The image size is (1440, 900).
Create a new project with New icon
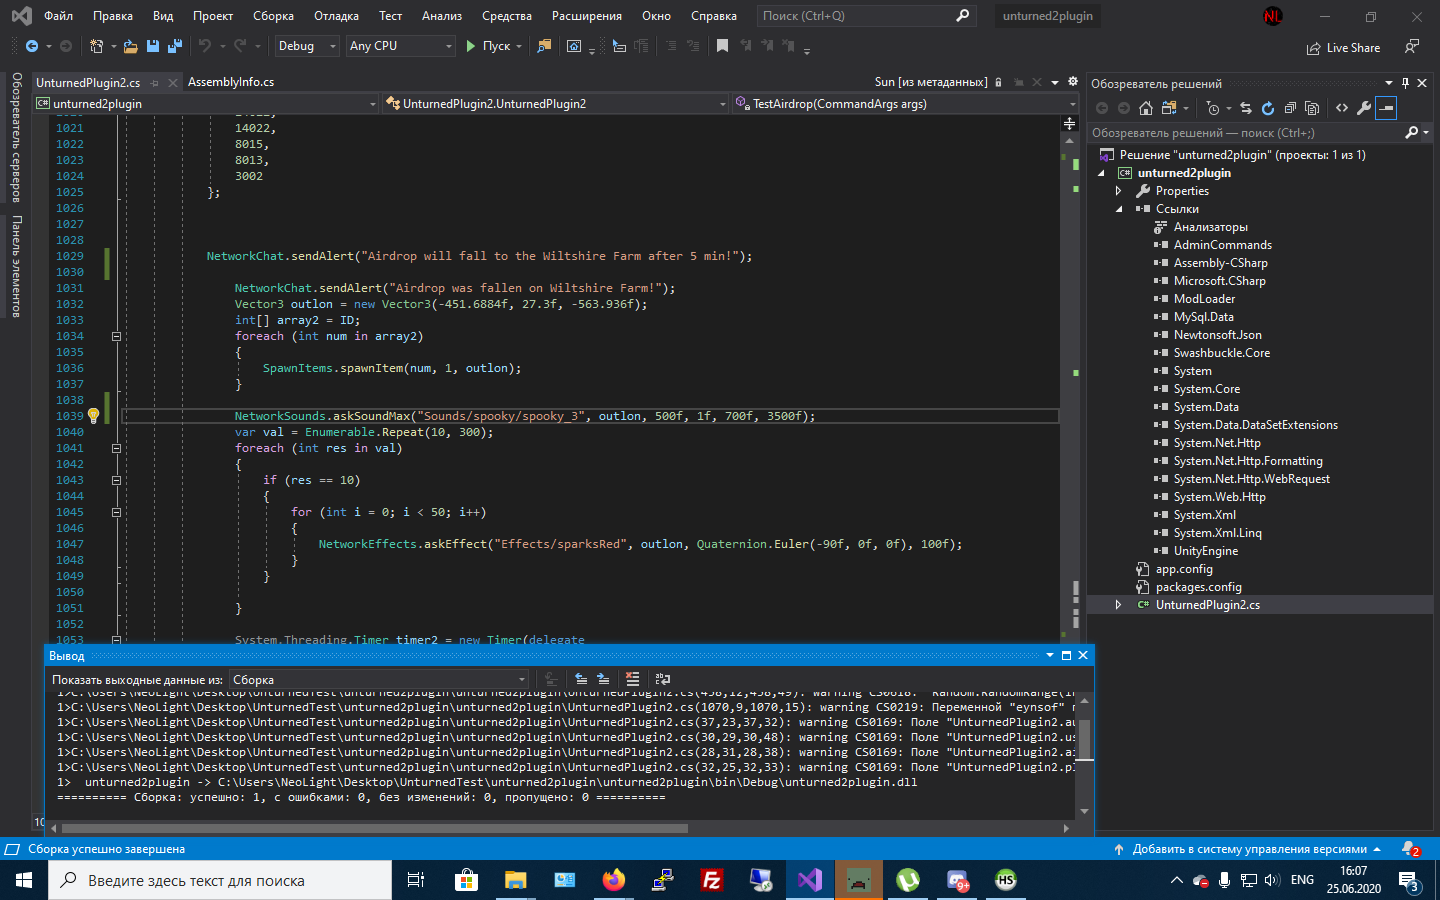click(96, 46)
